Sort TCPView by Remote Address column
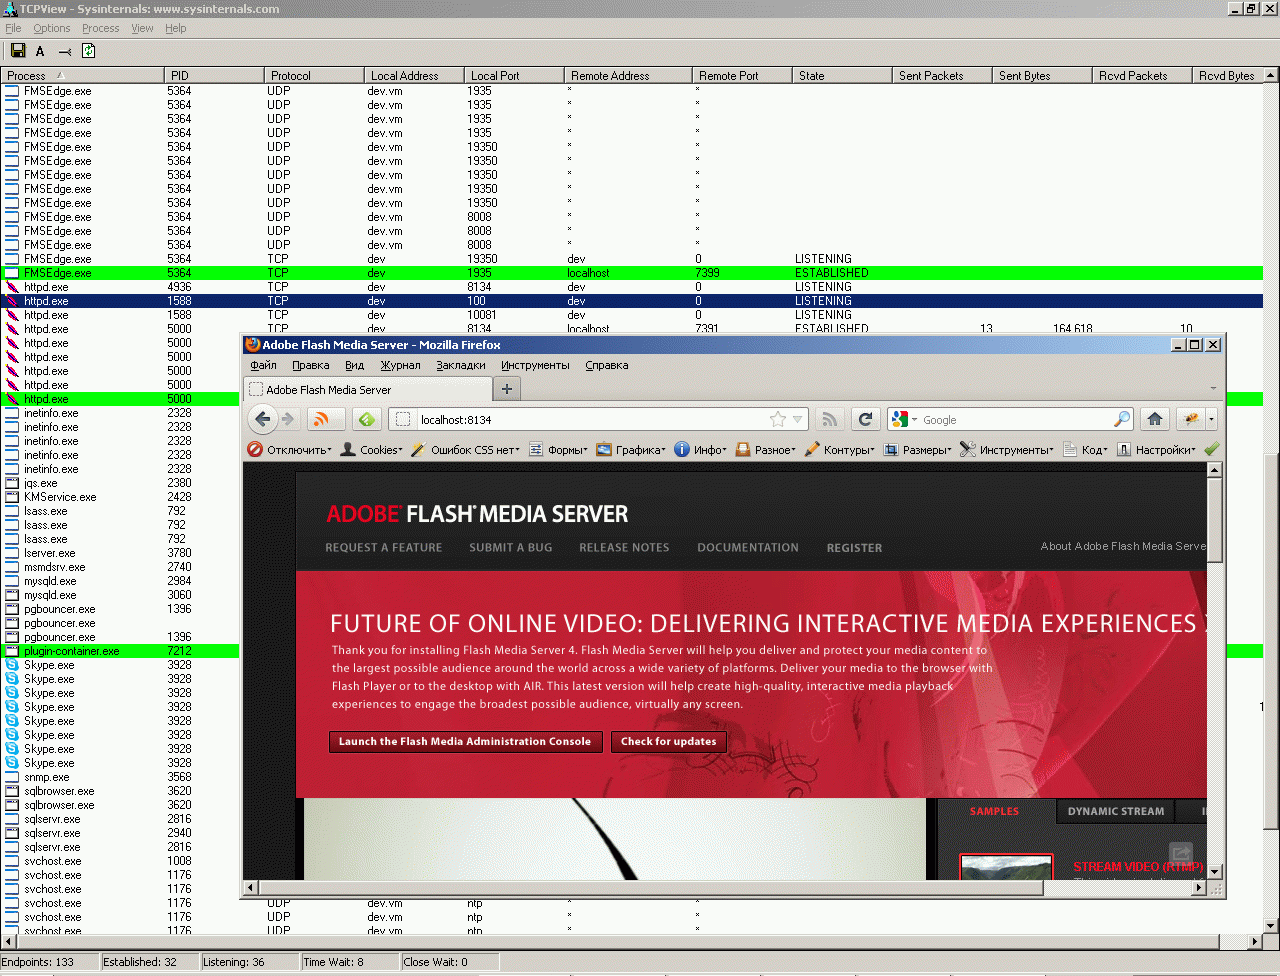 (x=628, y=75)
